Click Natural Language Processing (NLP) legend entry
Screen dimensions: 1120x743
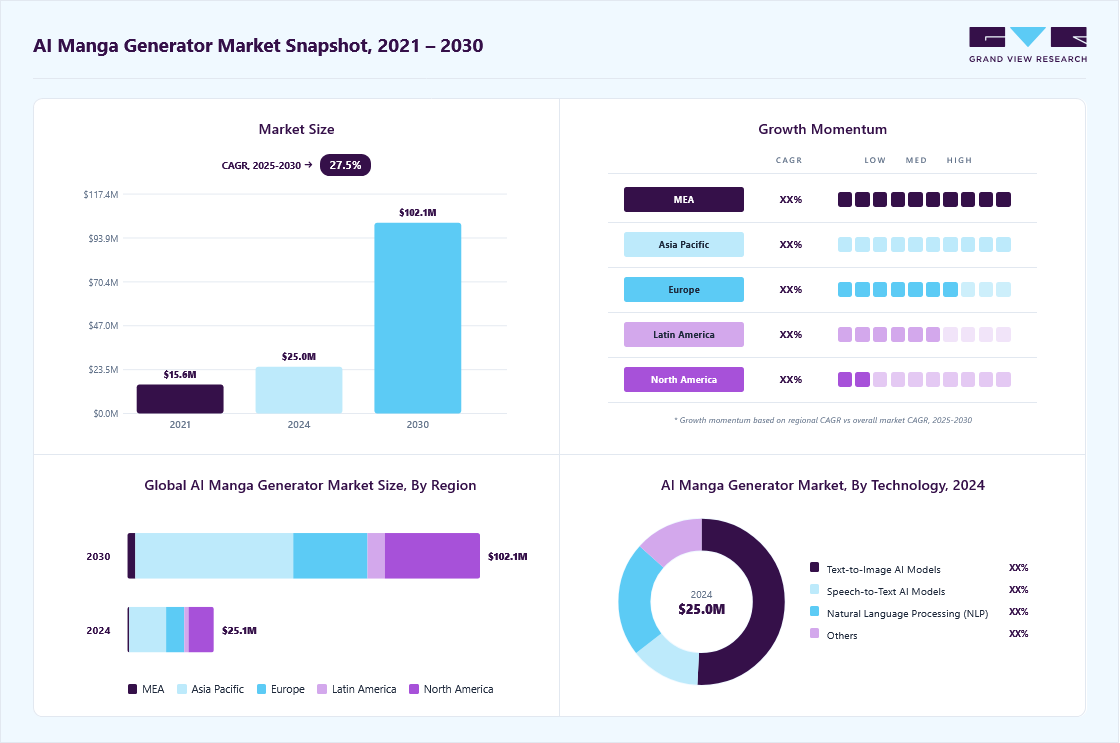click(907, 614)
